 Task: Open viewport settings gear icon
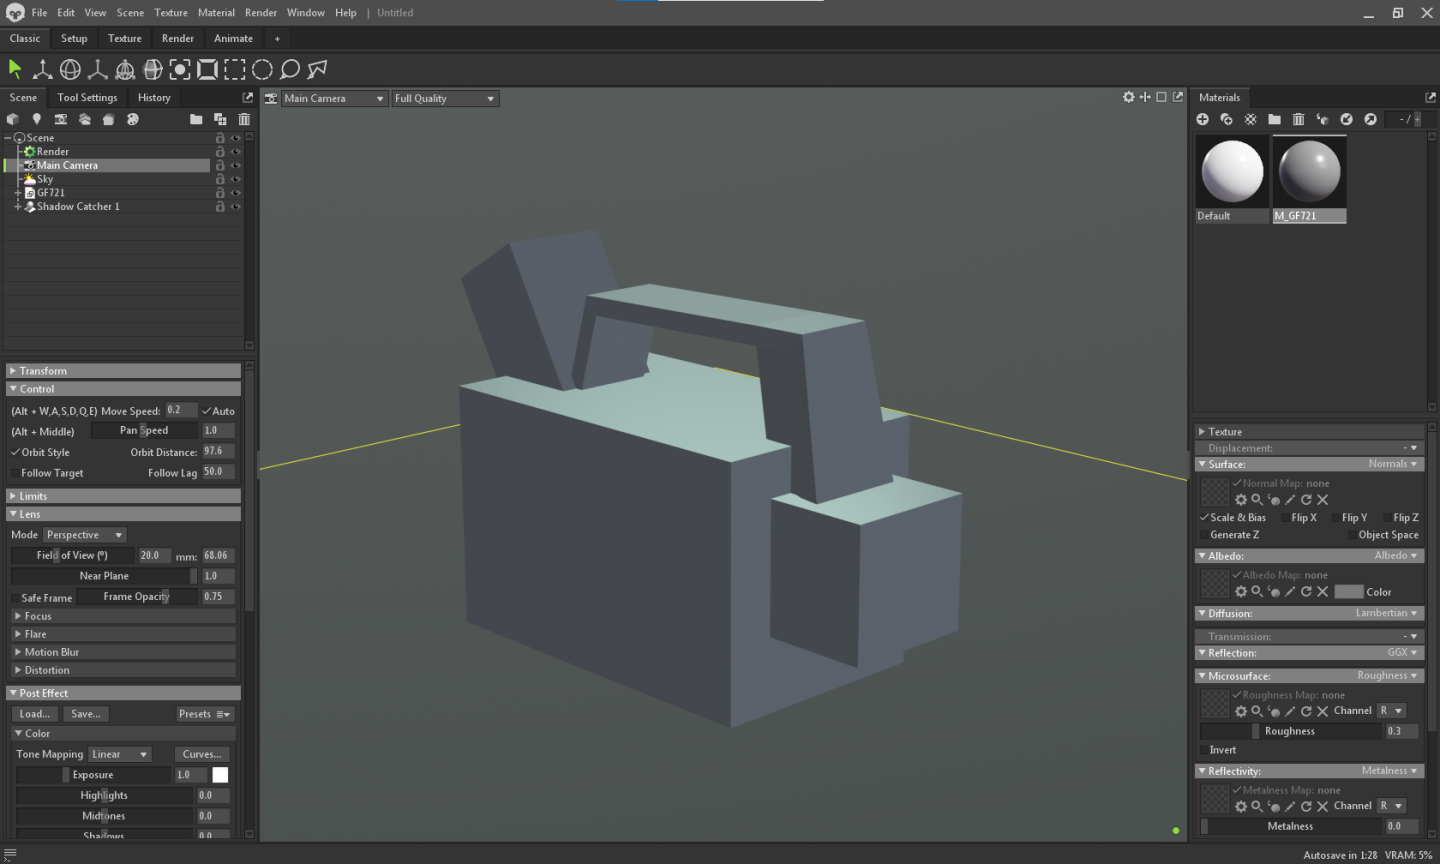[x=1129, y=97]
